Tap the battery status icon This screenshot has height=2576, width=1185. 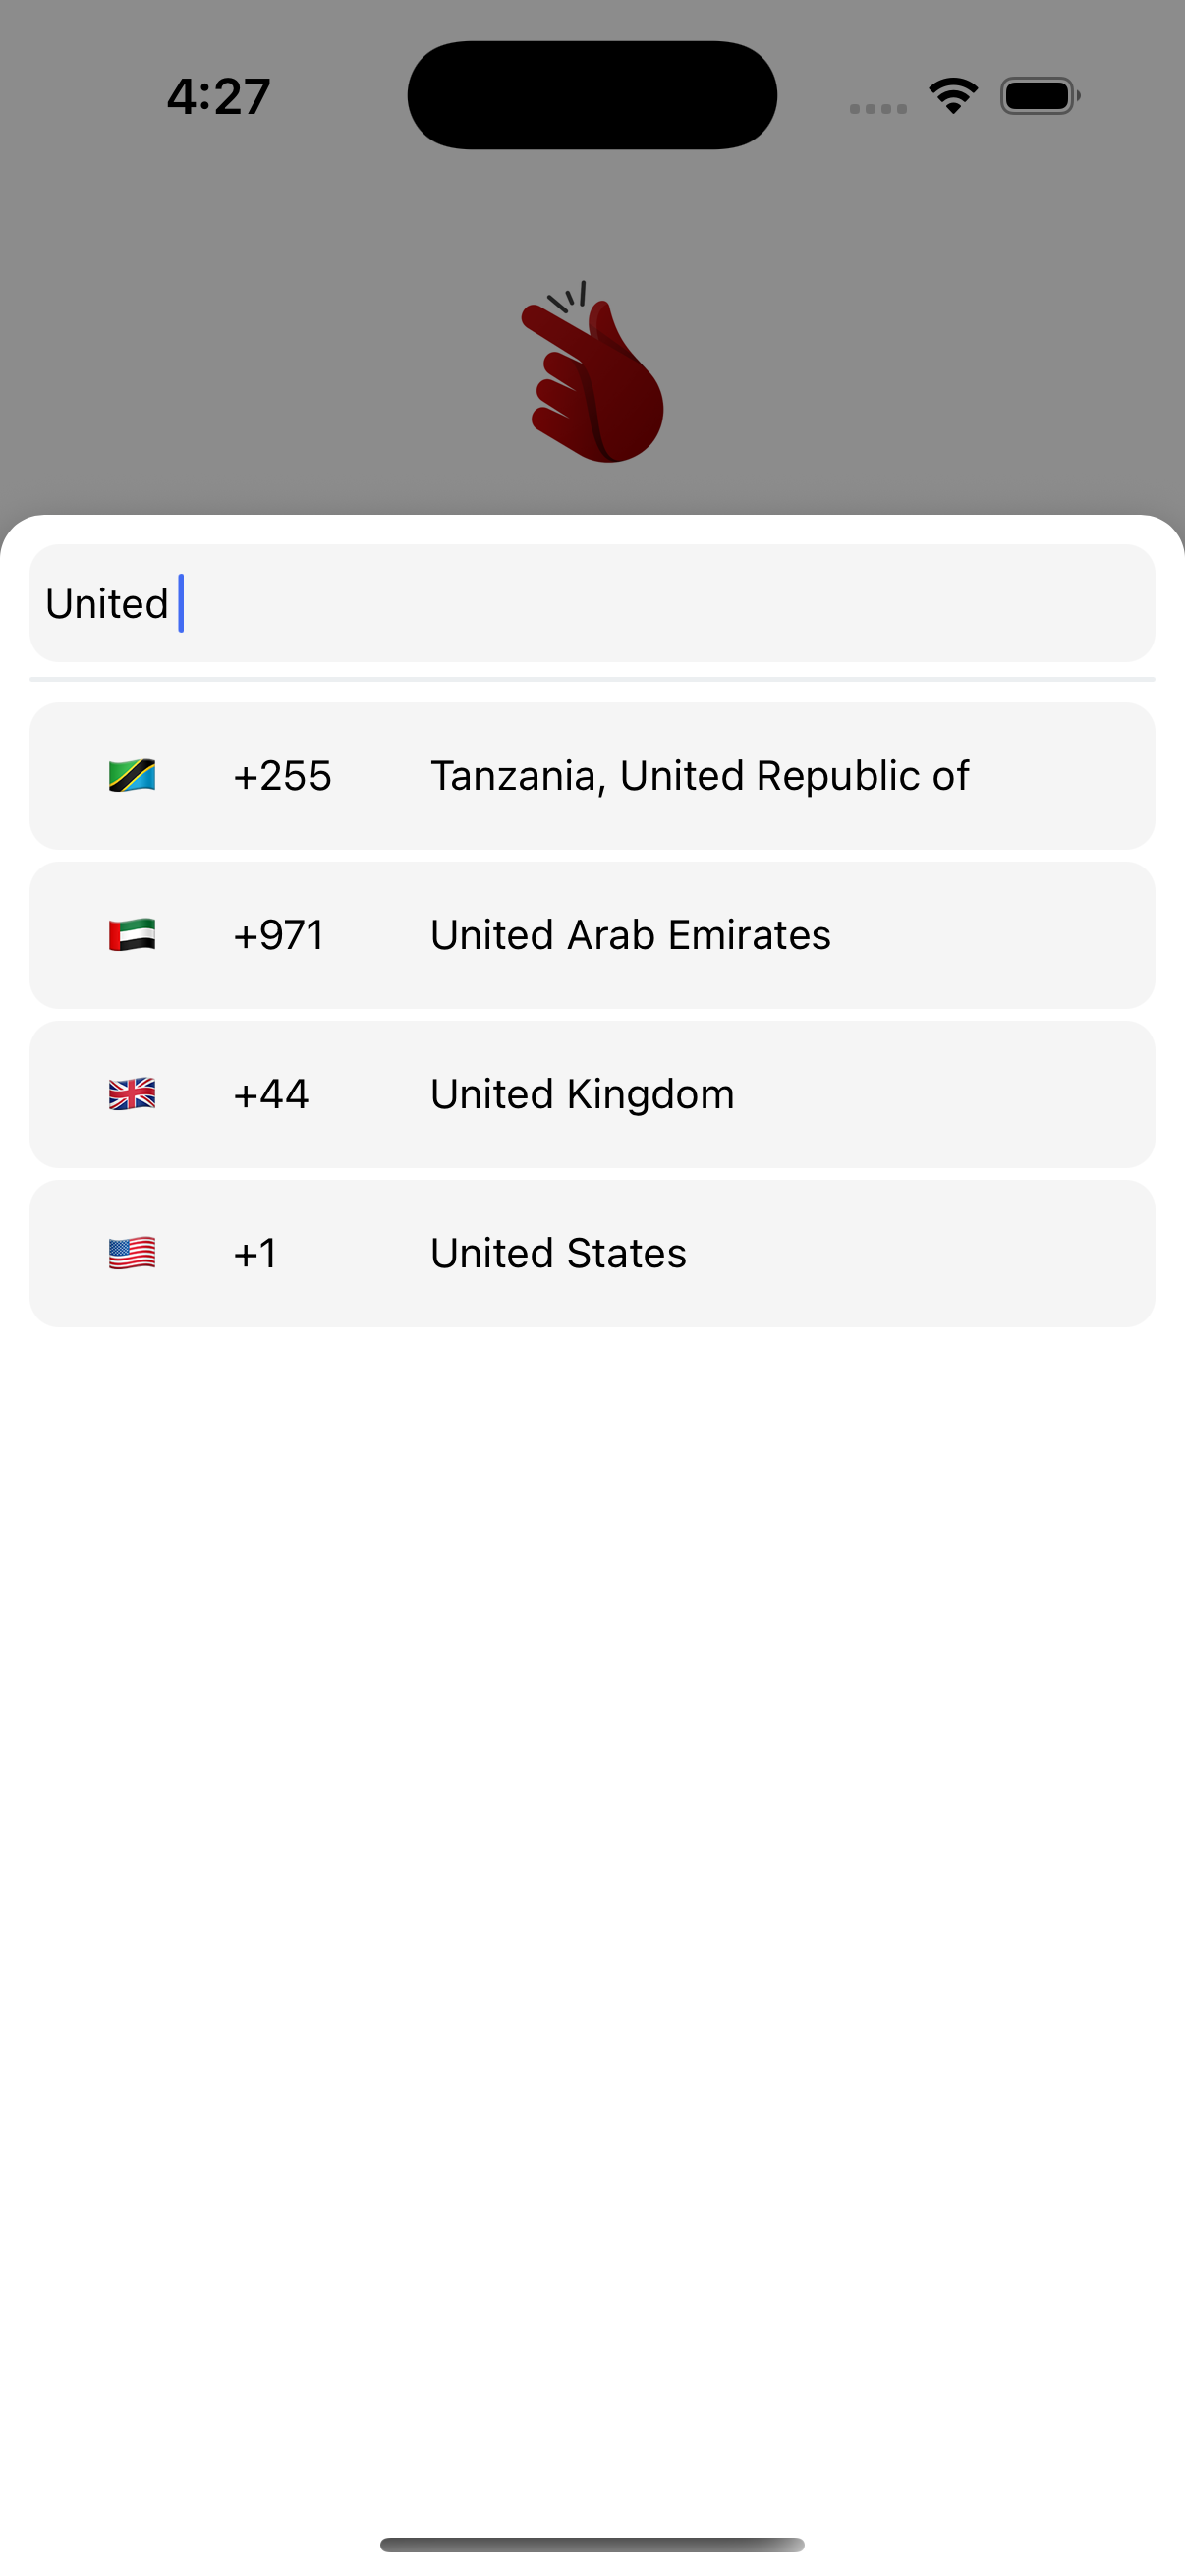(x=1039, y=96)
